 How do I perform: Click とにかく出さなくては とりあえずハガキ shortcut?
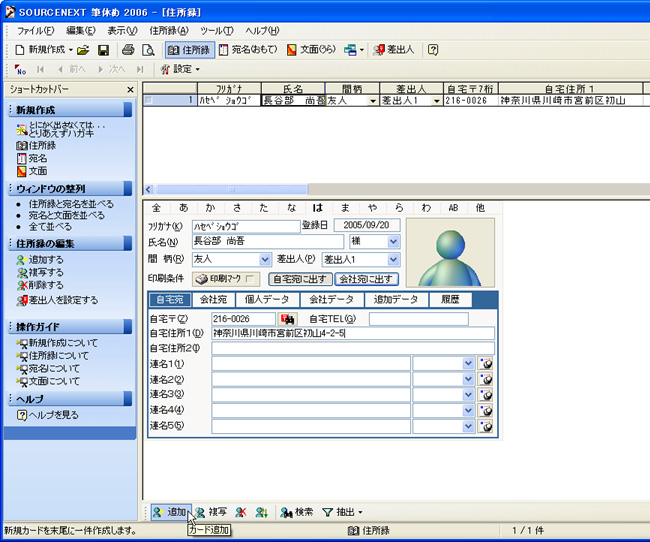coord(61,129)
